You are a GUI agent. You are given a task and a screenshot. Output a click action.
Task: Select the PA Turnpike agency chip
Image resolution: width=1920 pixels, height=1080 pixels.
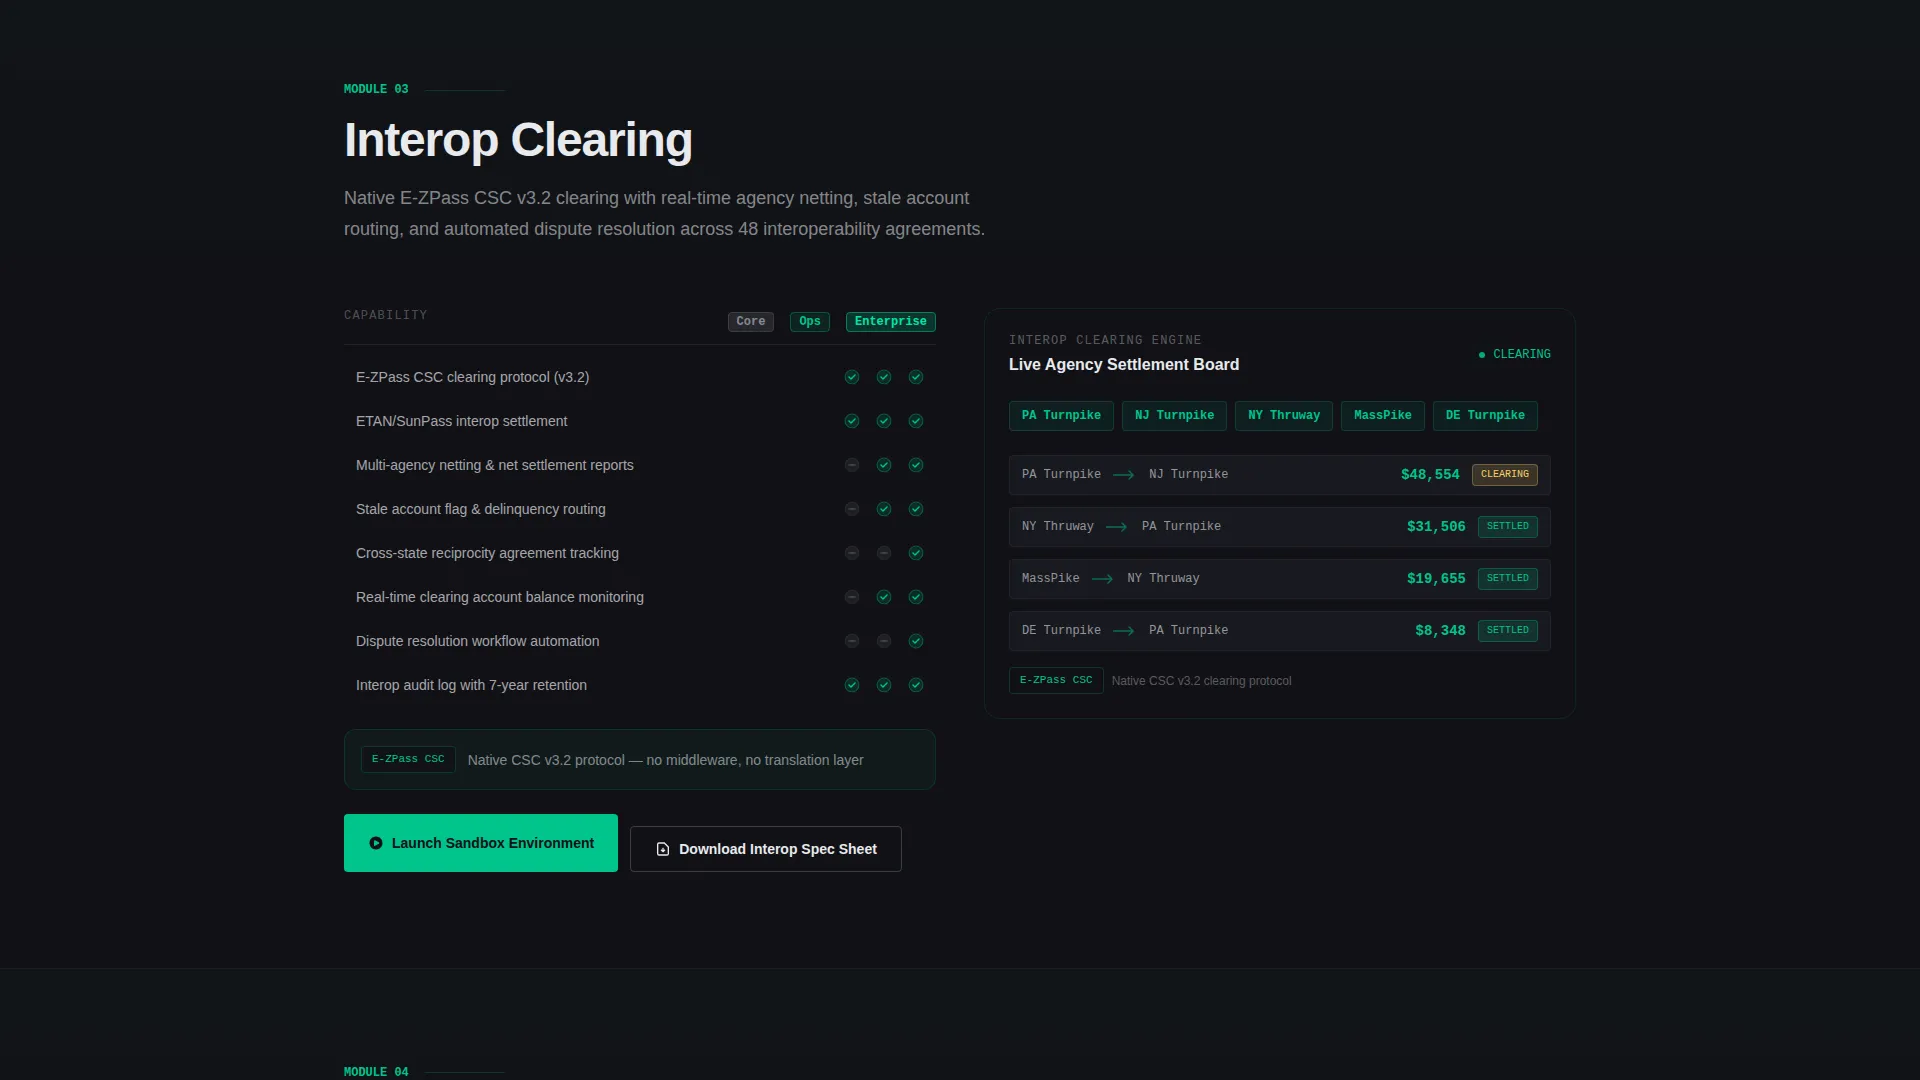click(x=1061, y=416)
